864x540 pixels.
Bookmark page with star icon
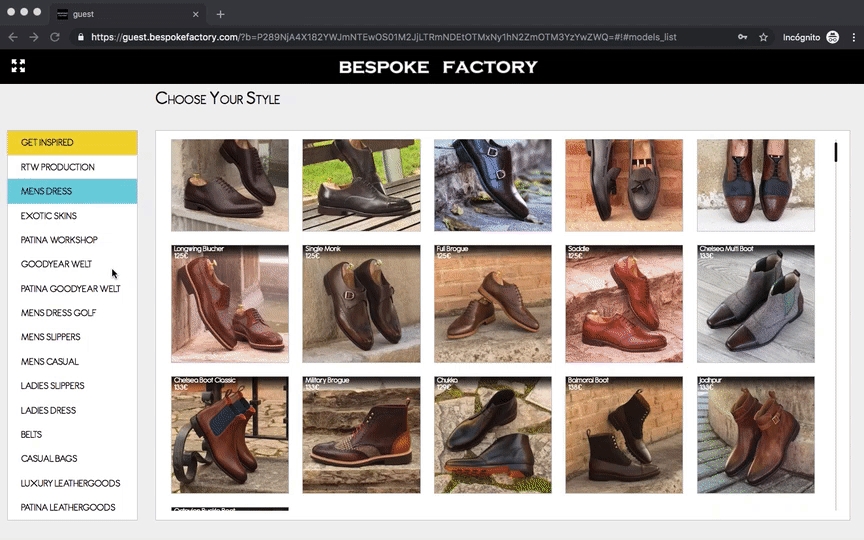(x=763, y=37)
